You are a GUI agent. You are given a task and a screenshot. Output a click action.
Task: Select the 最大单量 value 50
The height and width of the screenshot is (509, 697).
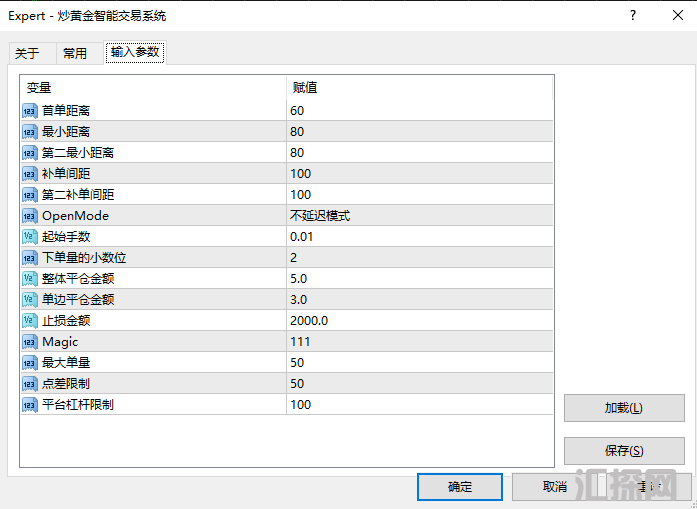click(x=420, y=363)
